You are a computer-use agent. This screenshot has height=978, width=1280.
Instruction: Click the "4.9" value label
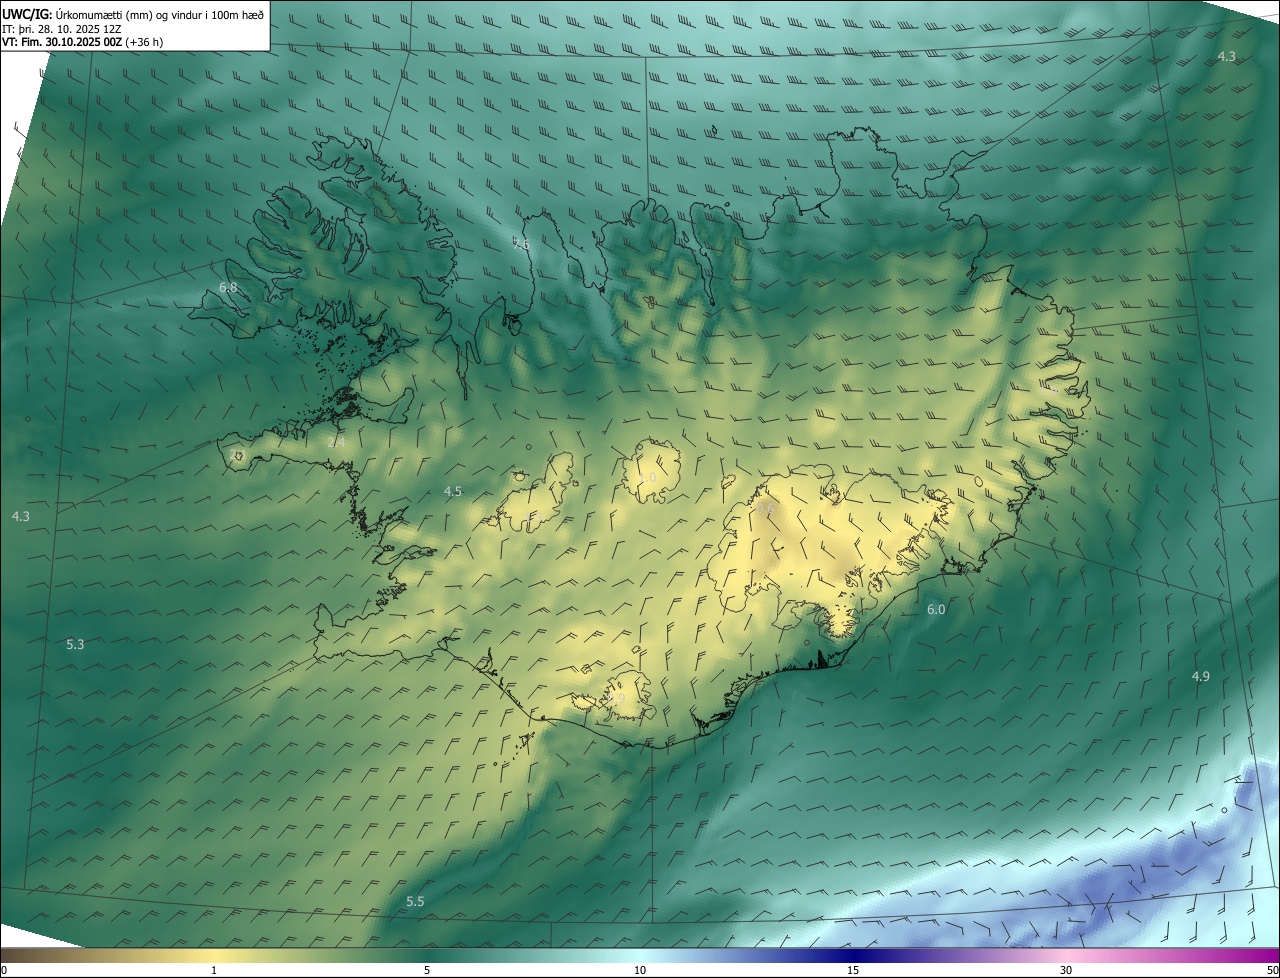(1200, 676)
